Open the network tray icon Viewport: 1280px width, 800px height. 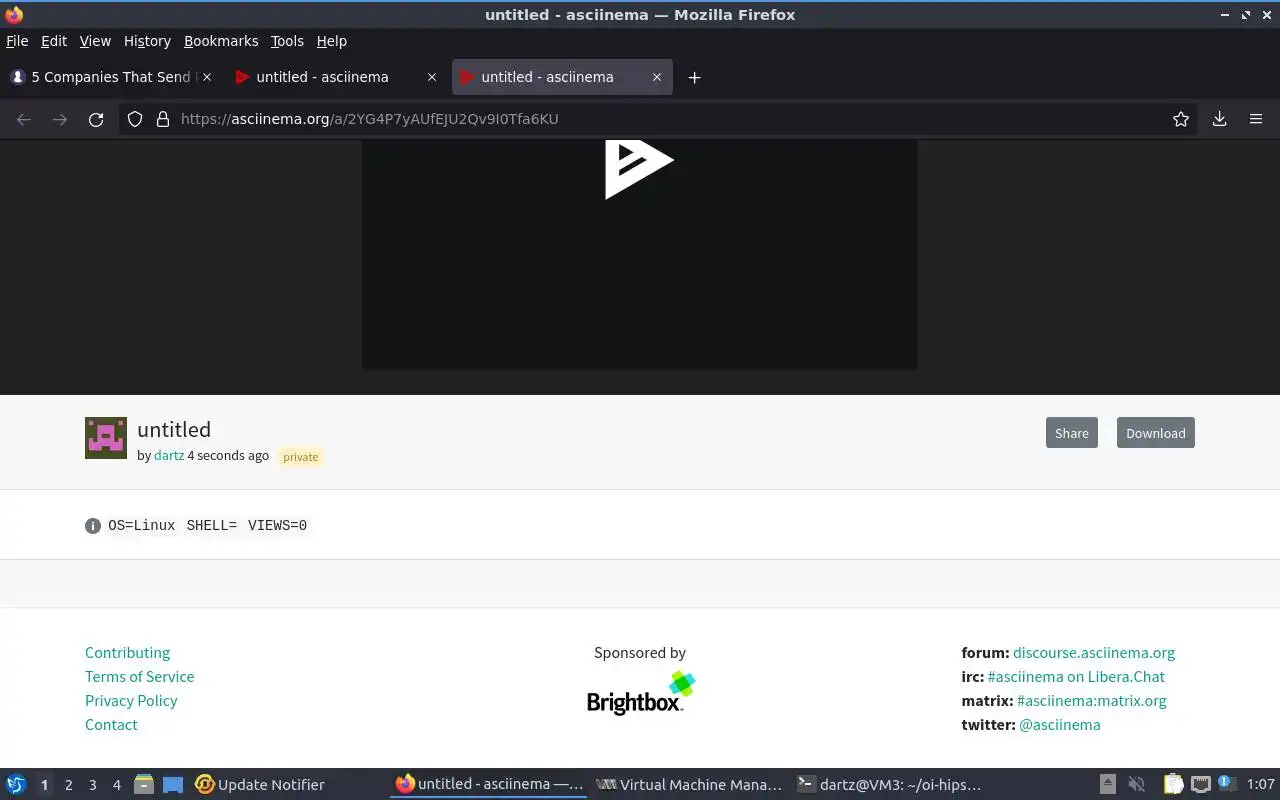[1201, 785]
